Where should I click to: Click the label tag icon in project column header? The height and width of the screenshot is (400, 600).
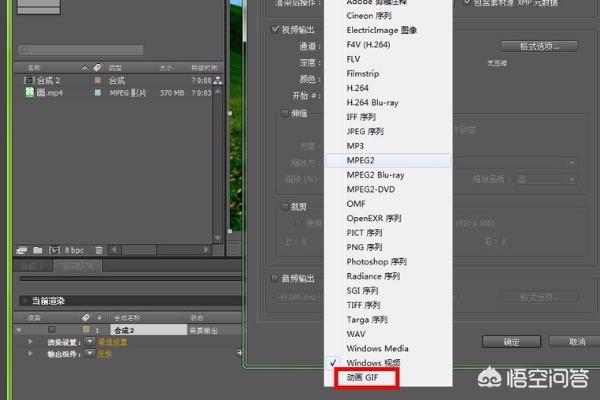[98, 68]
